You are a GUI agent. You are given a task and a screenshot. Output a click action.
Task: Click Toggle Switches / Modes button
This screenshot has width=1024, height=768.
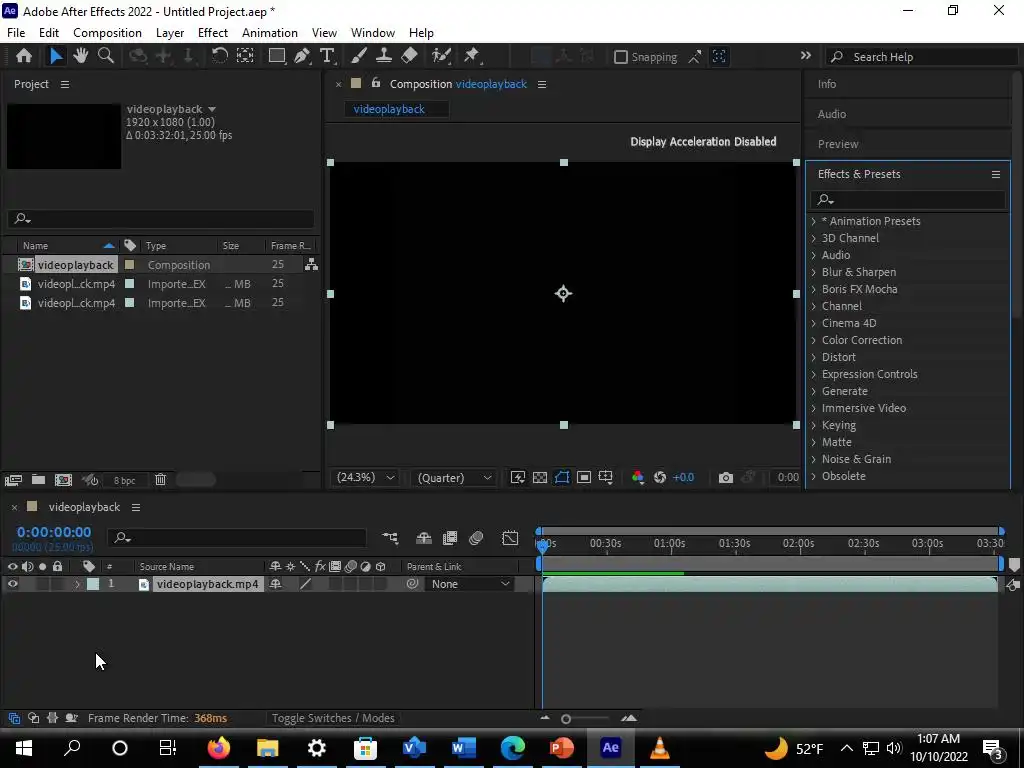(x=333, y=718)
